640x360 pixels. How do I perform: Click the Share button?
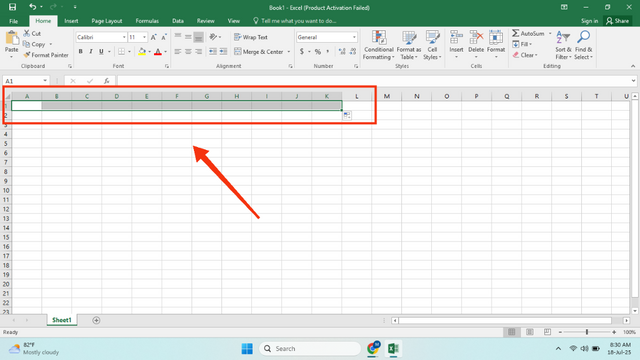point(618,21)
